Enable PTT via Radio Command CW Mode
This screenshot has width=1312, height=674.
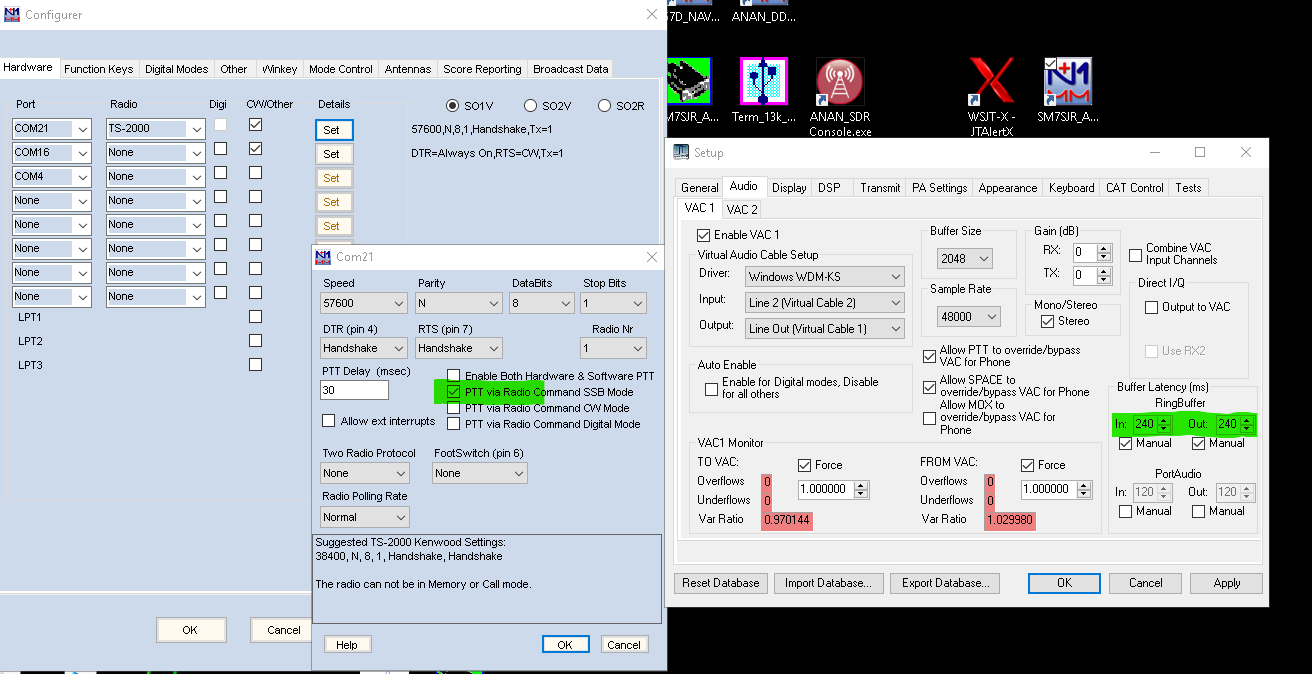pyautogui.click(x=454, y=408)
